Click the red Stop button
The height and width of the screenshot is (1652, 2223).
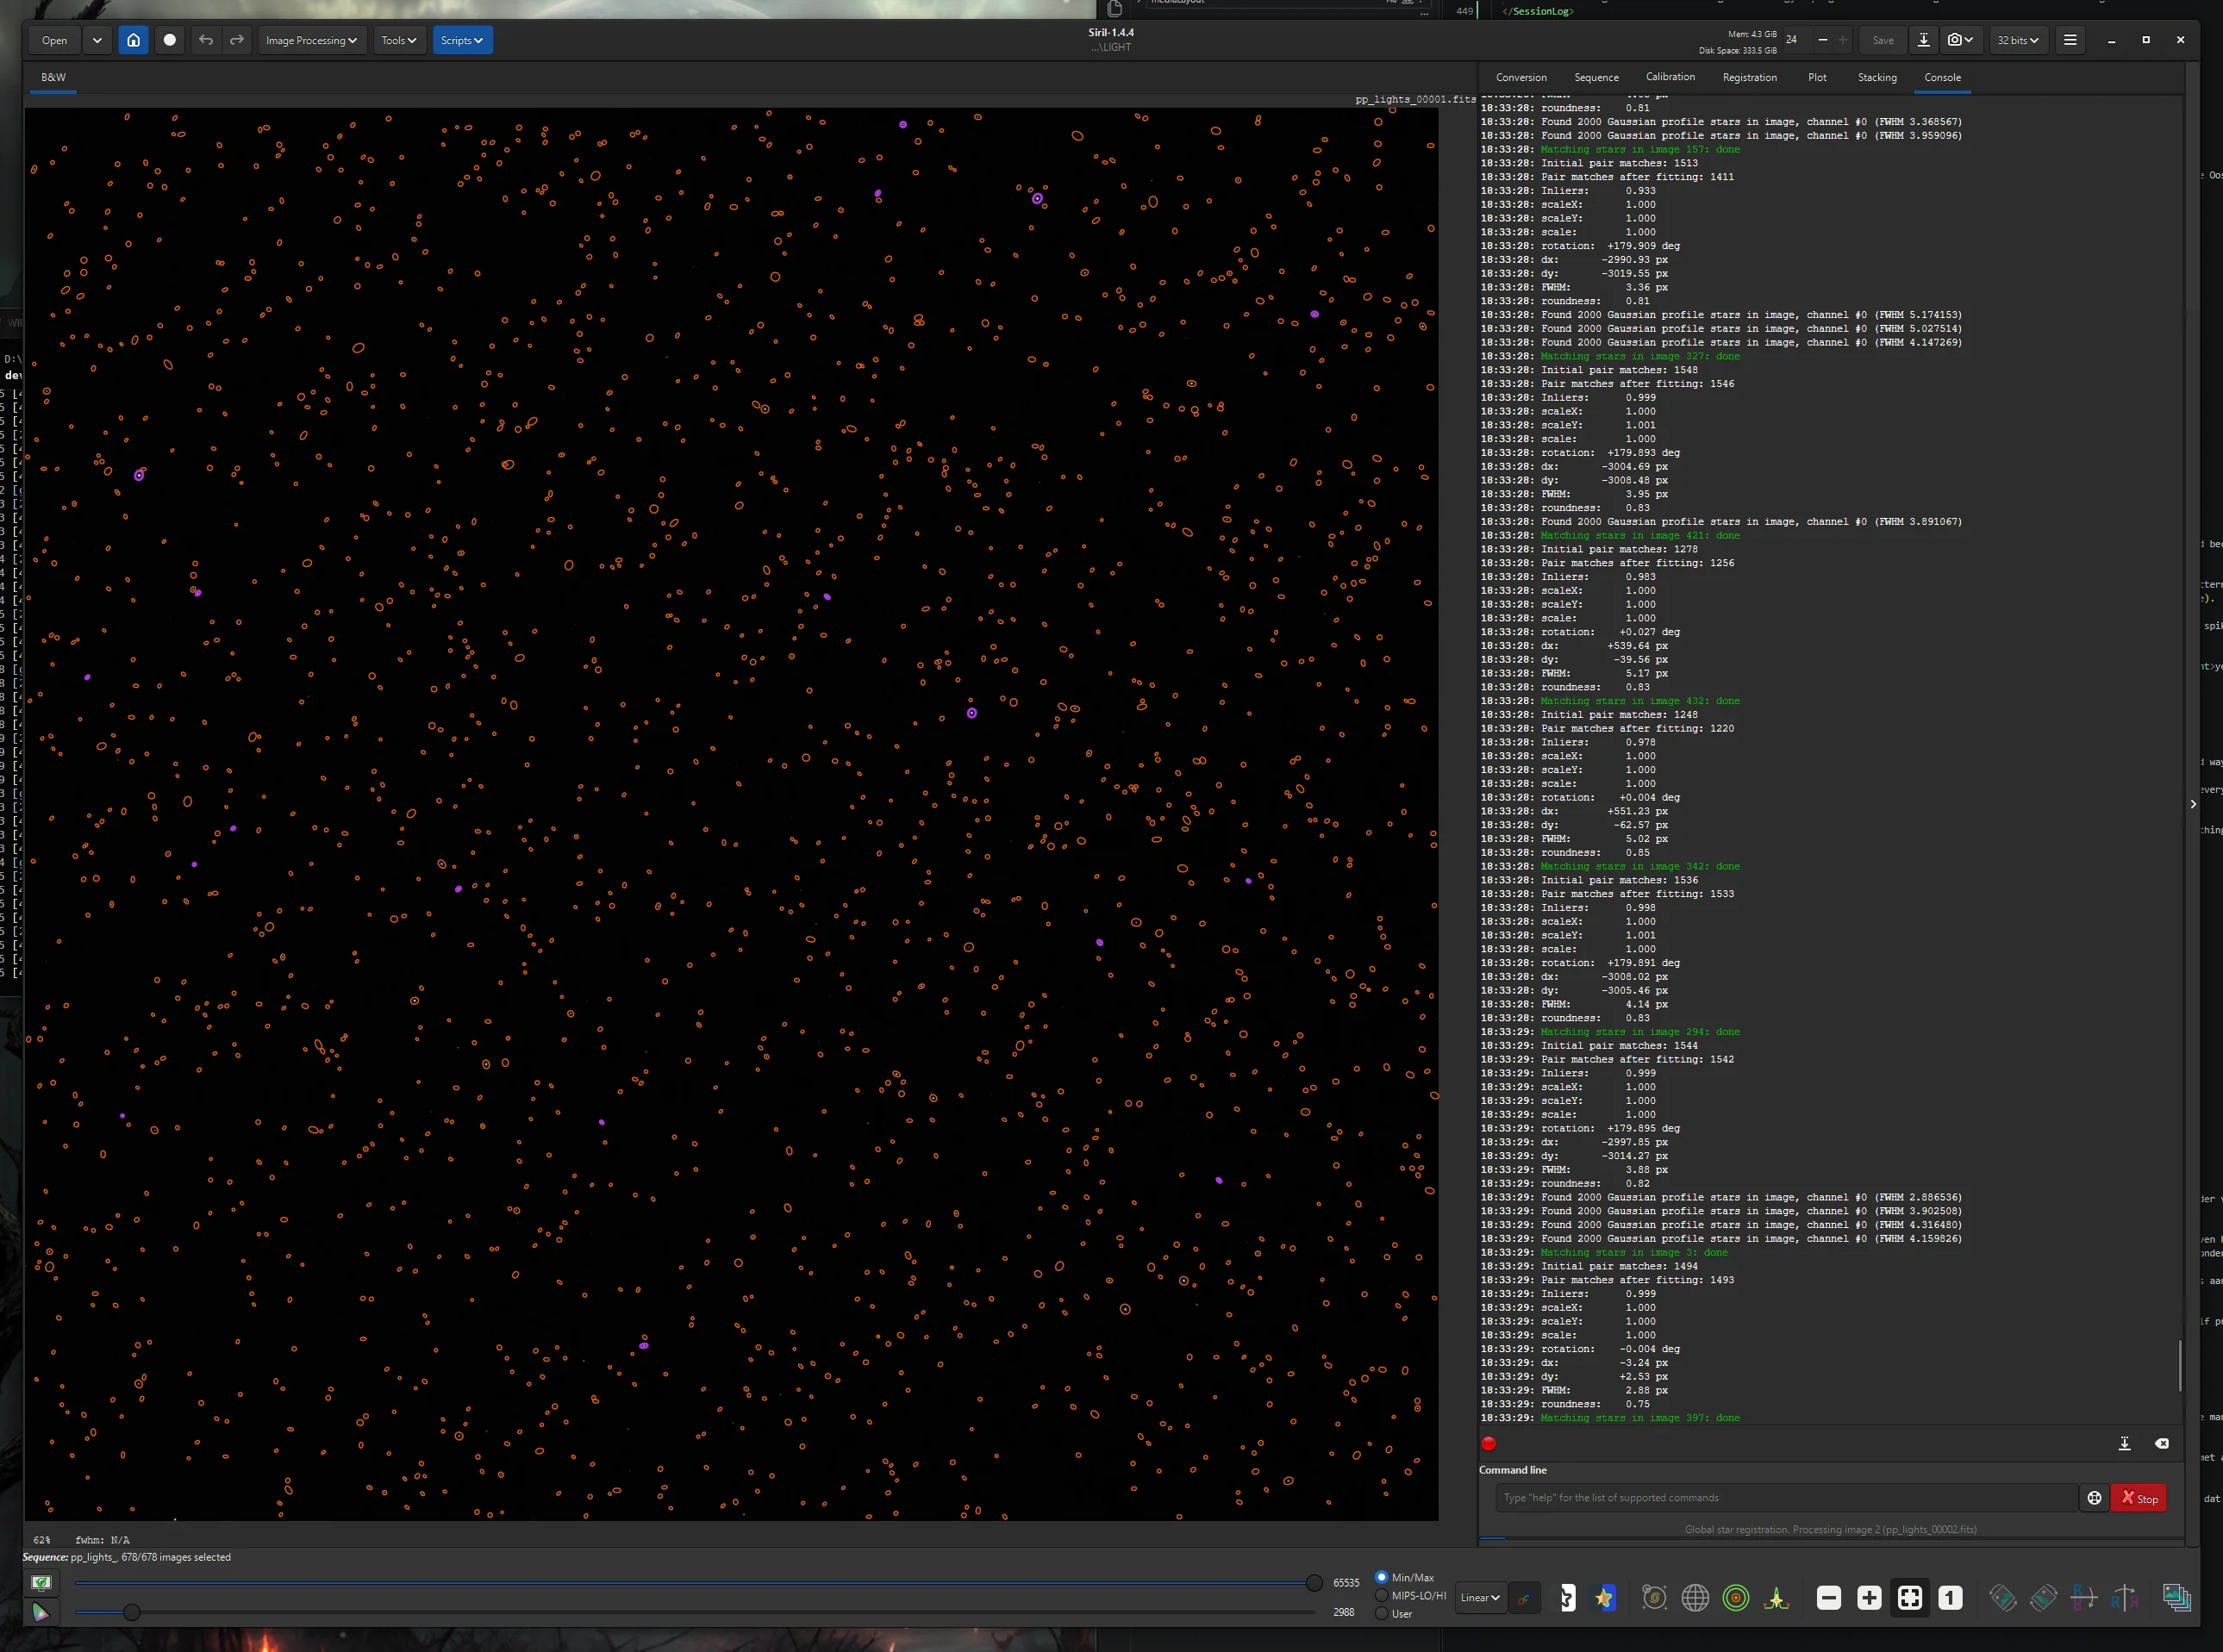[2139, 1498]
